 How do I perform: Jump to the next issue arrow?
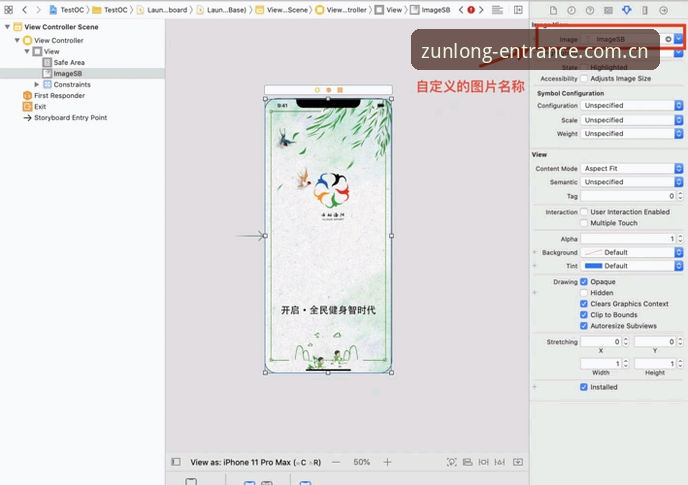pos(481,10)
